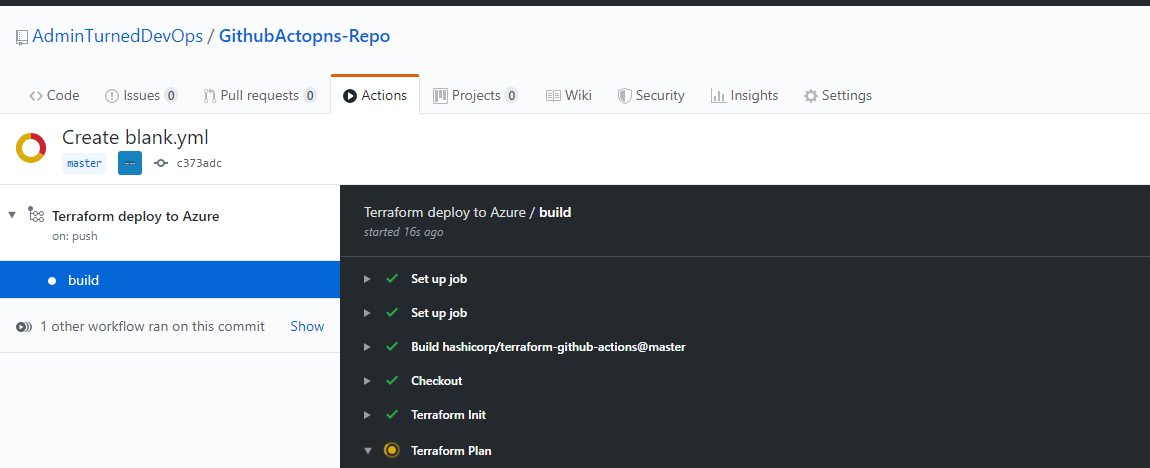
Task: Open the Checkout step label
Action: tap(436, 381)
